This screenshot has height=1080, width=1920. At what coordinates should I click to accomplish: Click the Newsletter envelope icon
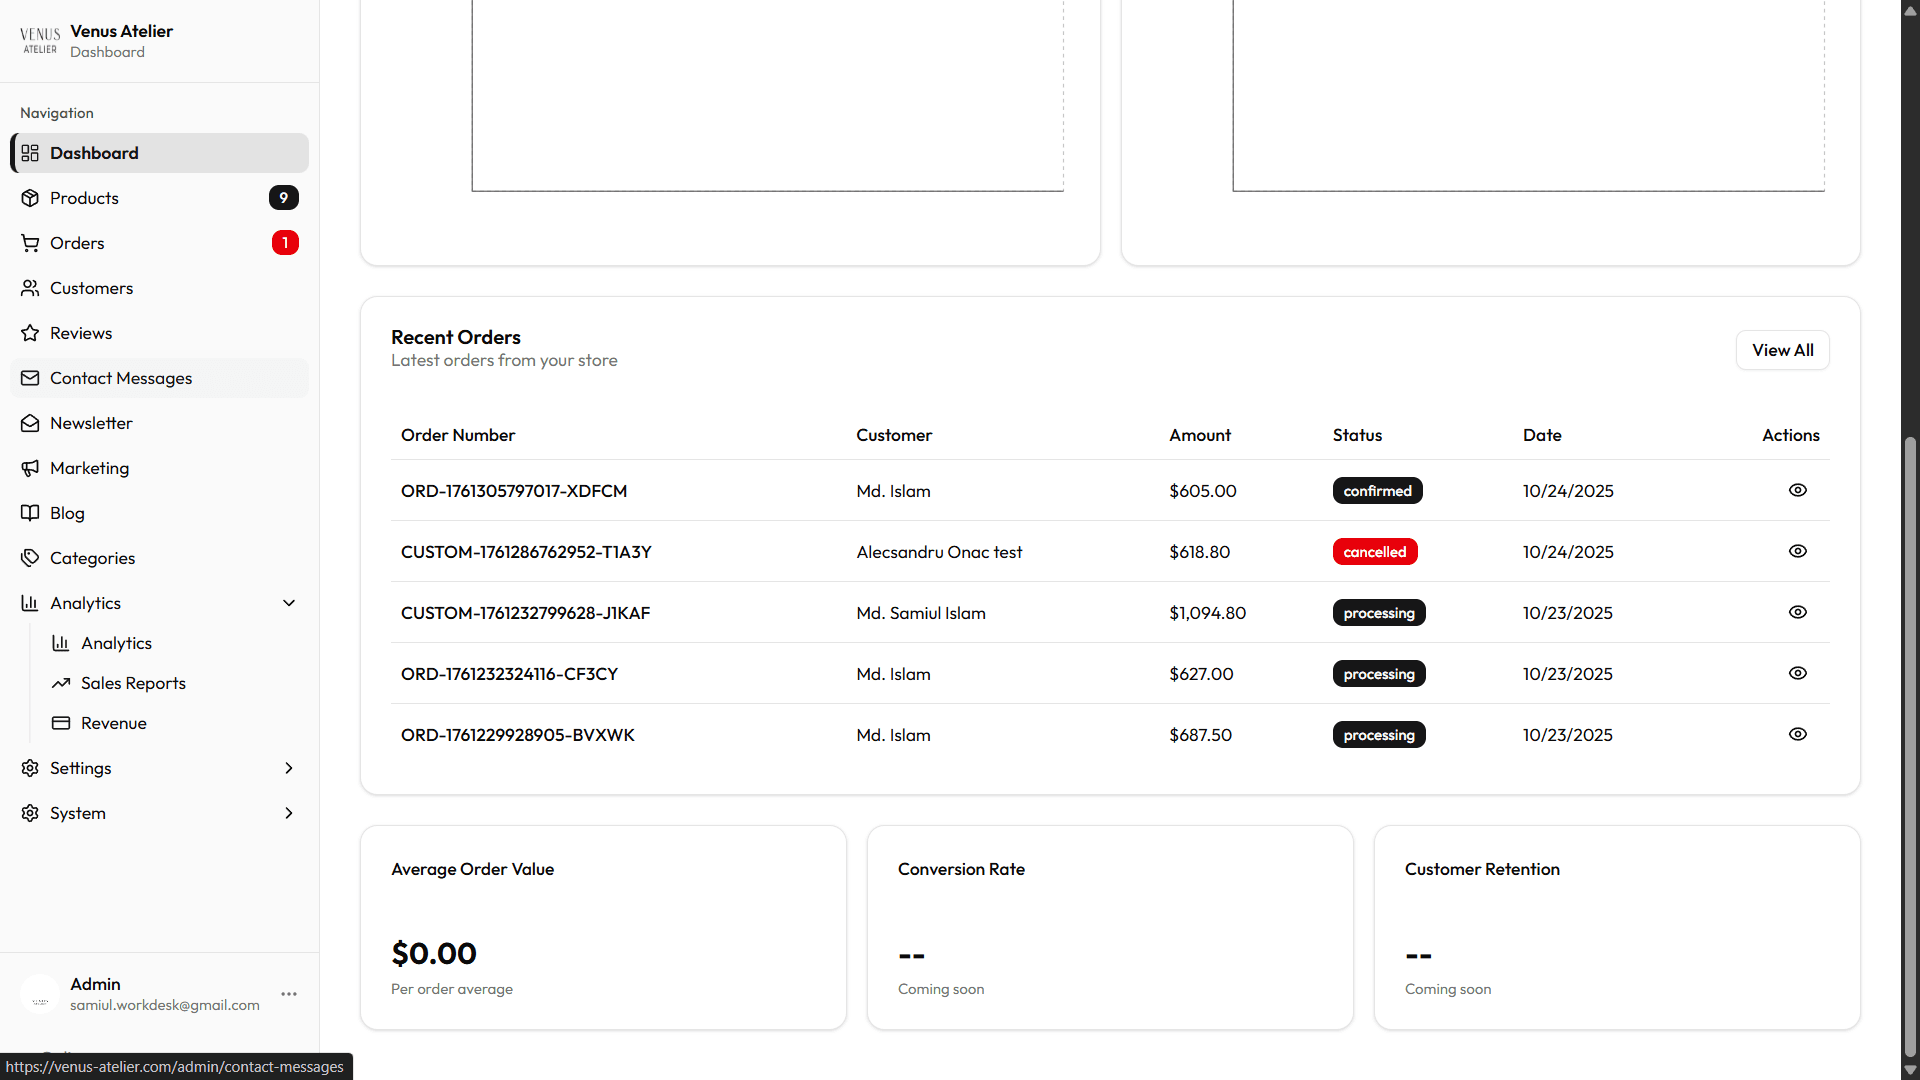tap(30, 423)
